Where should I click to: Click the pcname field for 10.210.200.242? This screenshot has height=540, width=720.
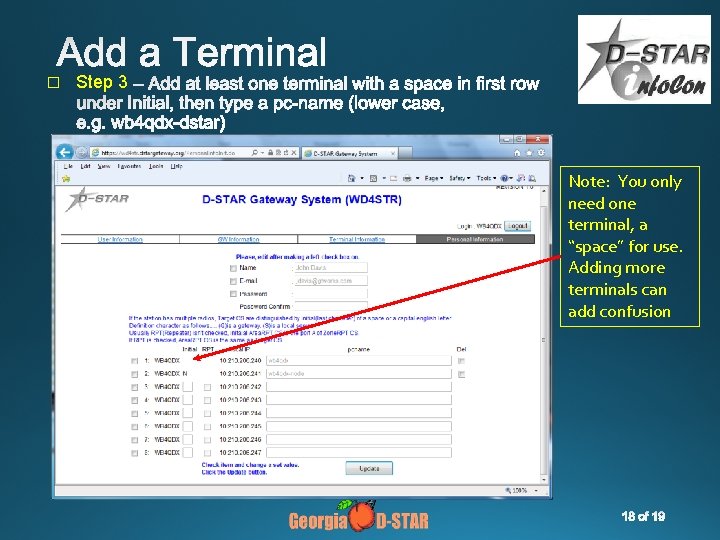tap(359, 387)
